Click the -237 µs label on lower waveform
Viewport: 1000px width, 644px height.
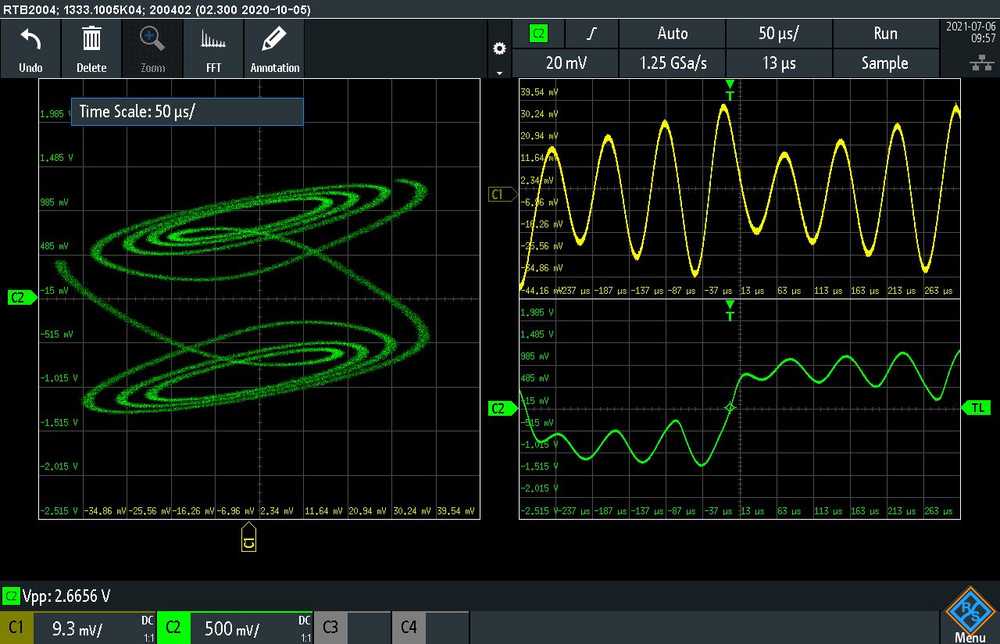tap(574, 511)
